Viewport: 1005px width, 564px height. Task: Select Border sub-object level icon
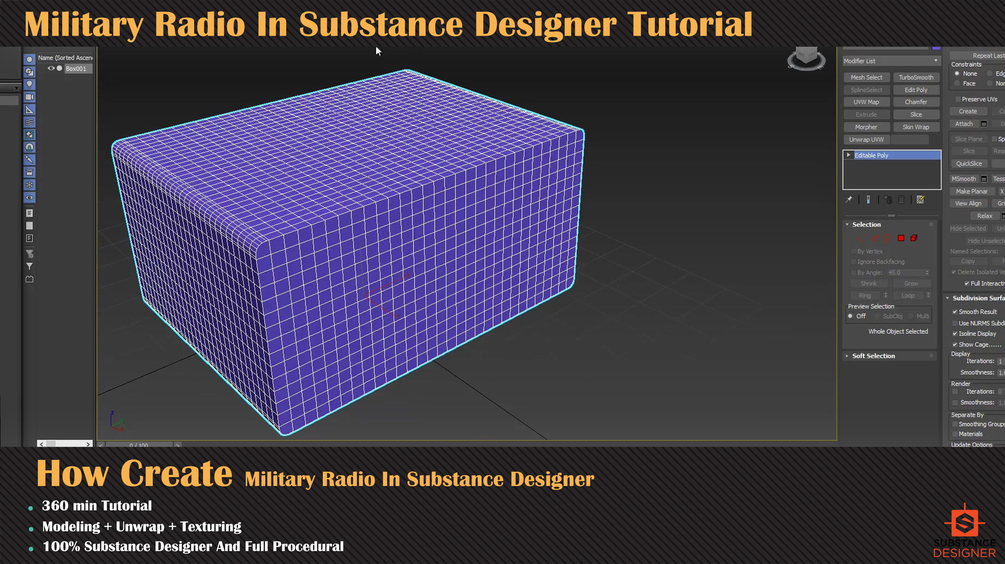(x=888, y=238)
